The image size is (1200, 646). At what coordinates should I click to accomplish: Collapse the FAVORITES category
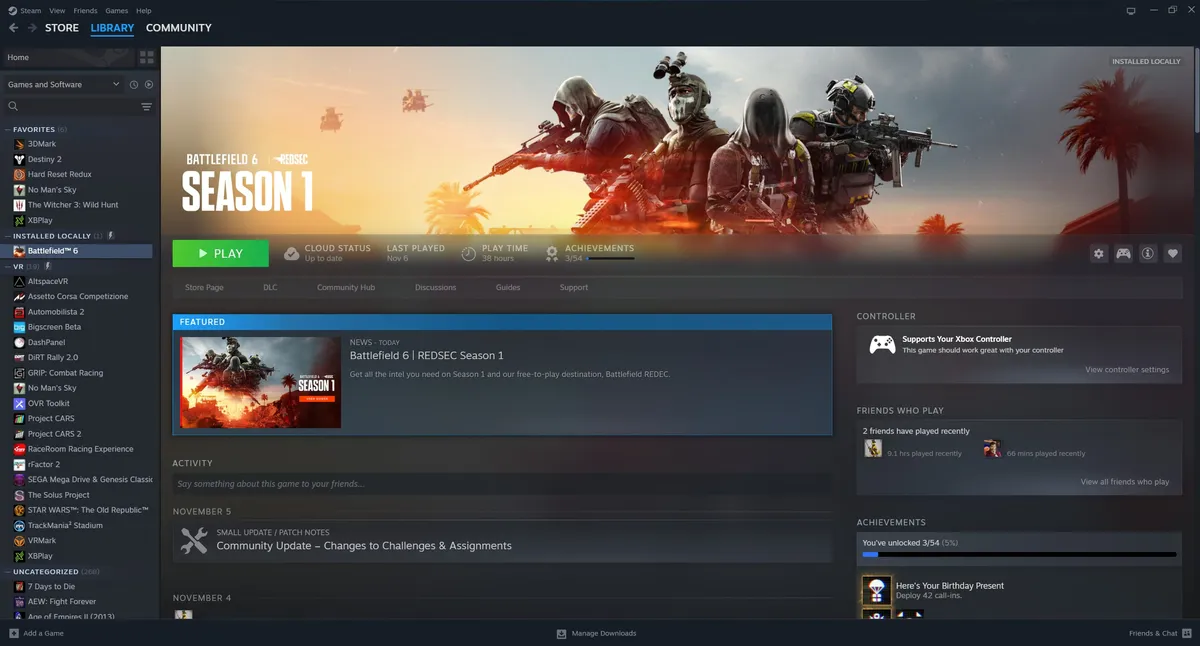tap(7, 130)
